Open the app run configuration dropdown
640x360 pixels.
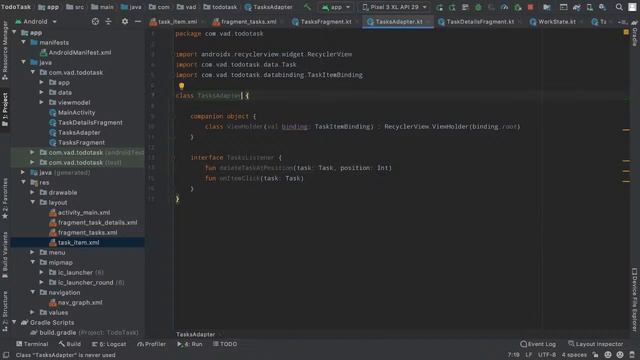coord(336,7)
